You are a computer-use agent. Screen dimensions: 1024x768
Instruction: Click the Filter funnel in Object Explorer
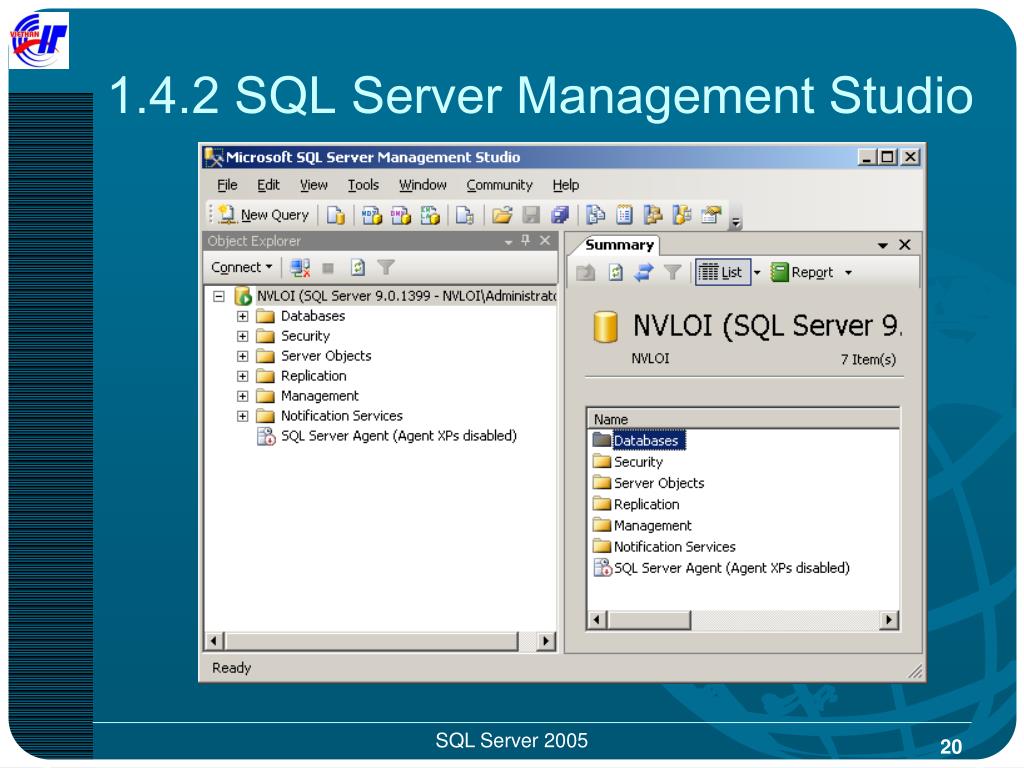point(386,267)
